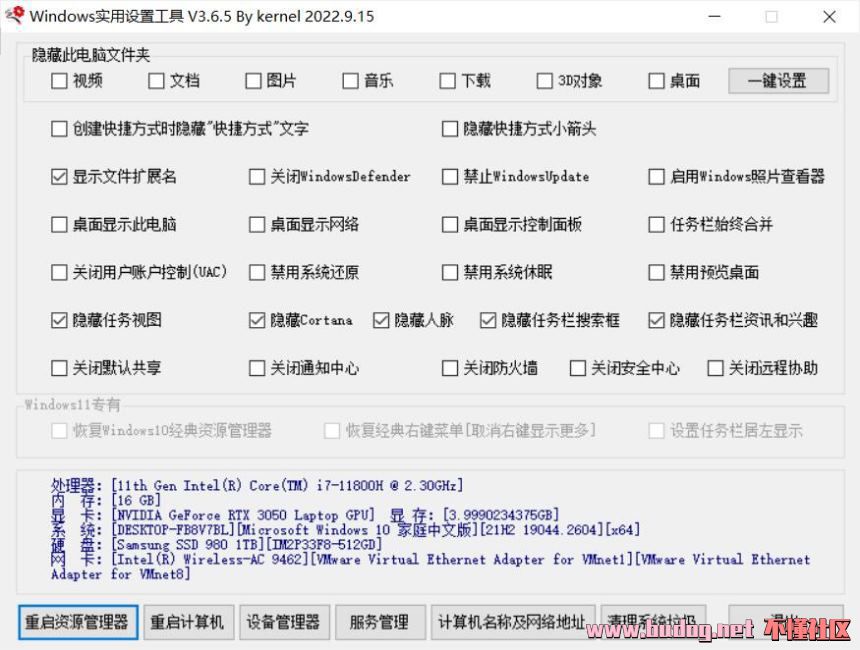The height and width of the screenshot is (650, 860).
Task: Click the 一键设置 button
Action: (x=778, y=81)
